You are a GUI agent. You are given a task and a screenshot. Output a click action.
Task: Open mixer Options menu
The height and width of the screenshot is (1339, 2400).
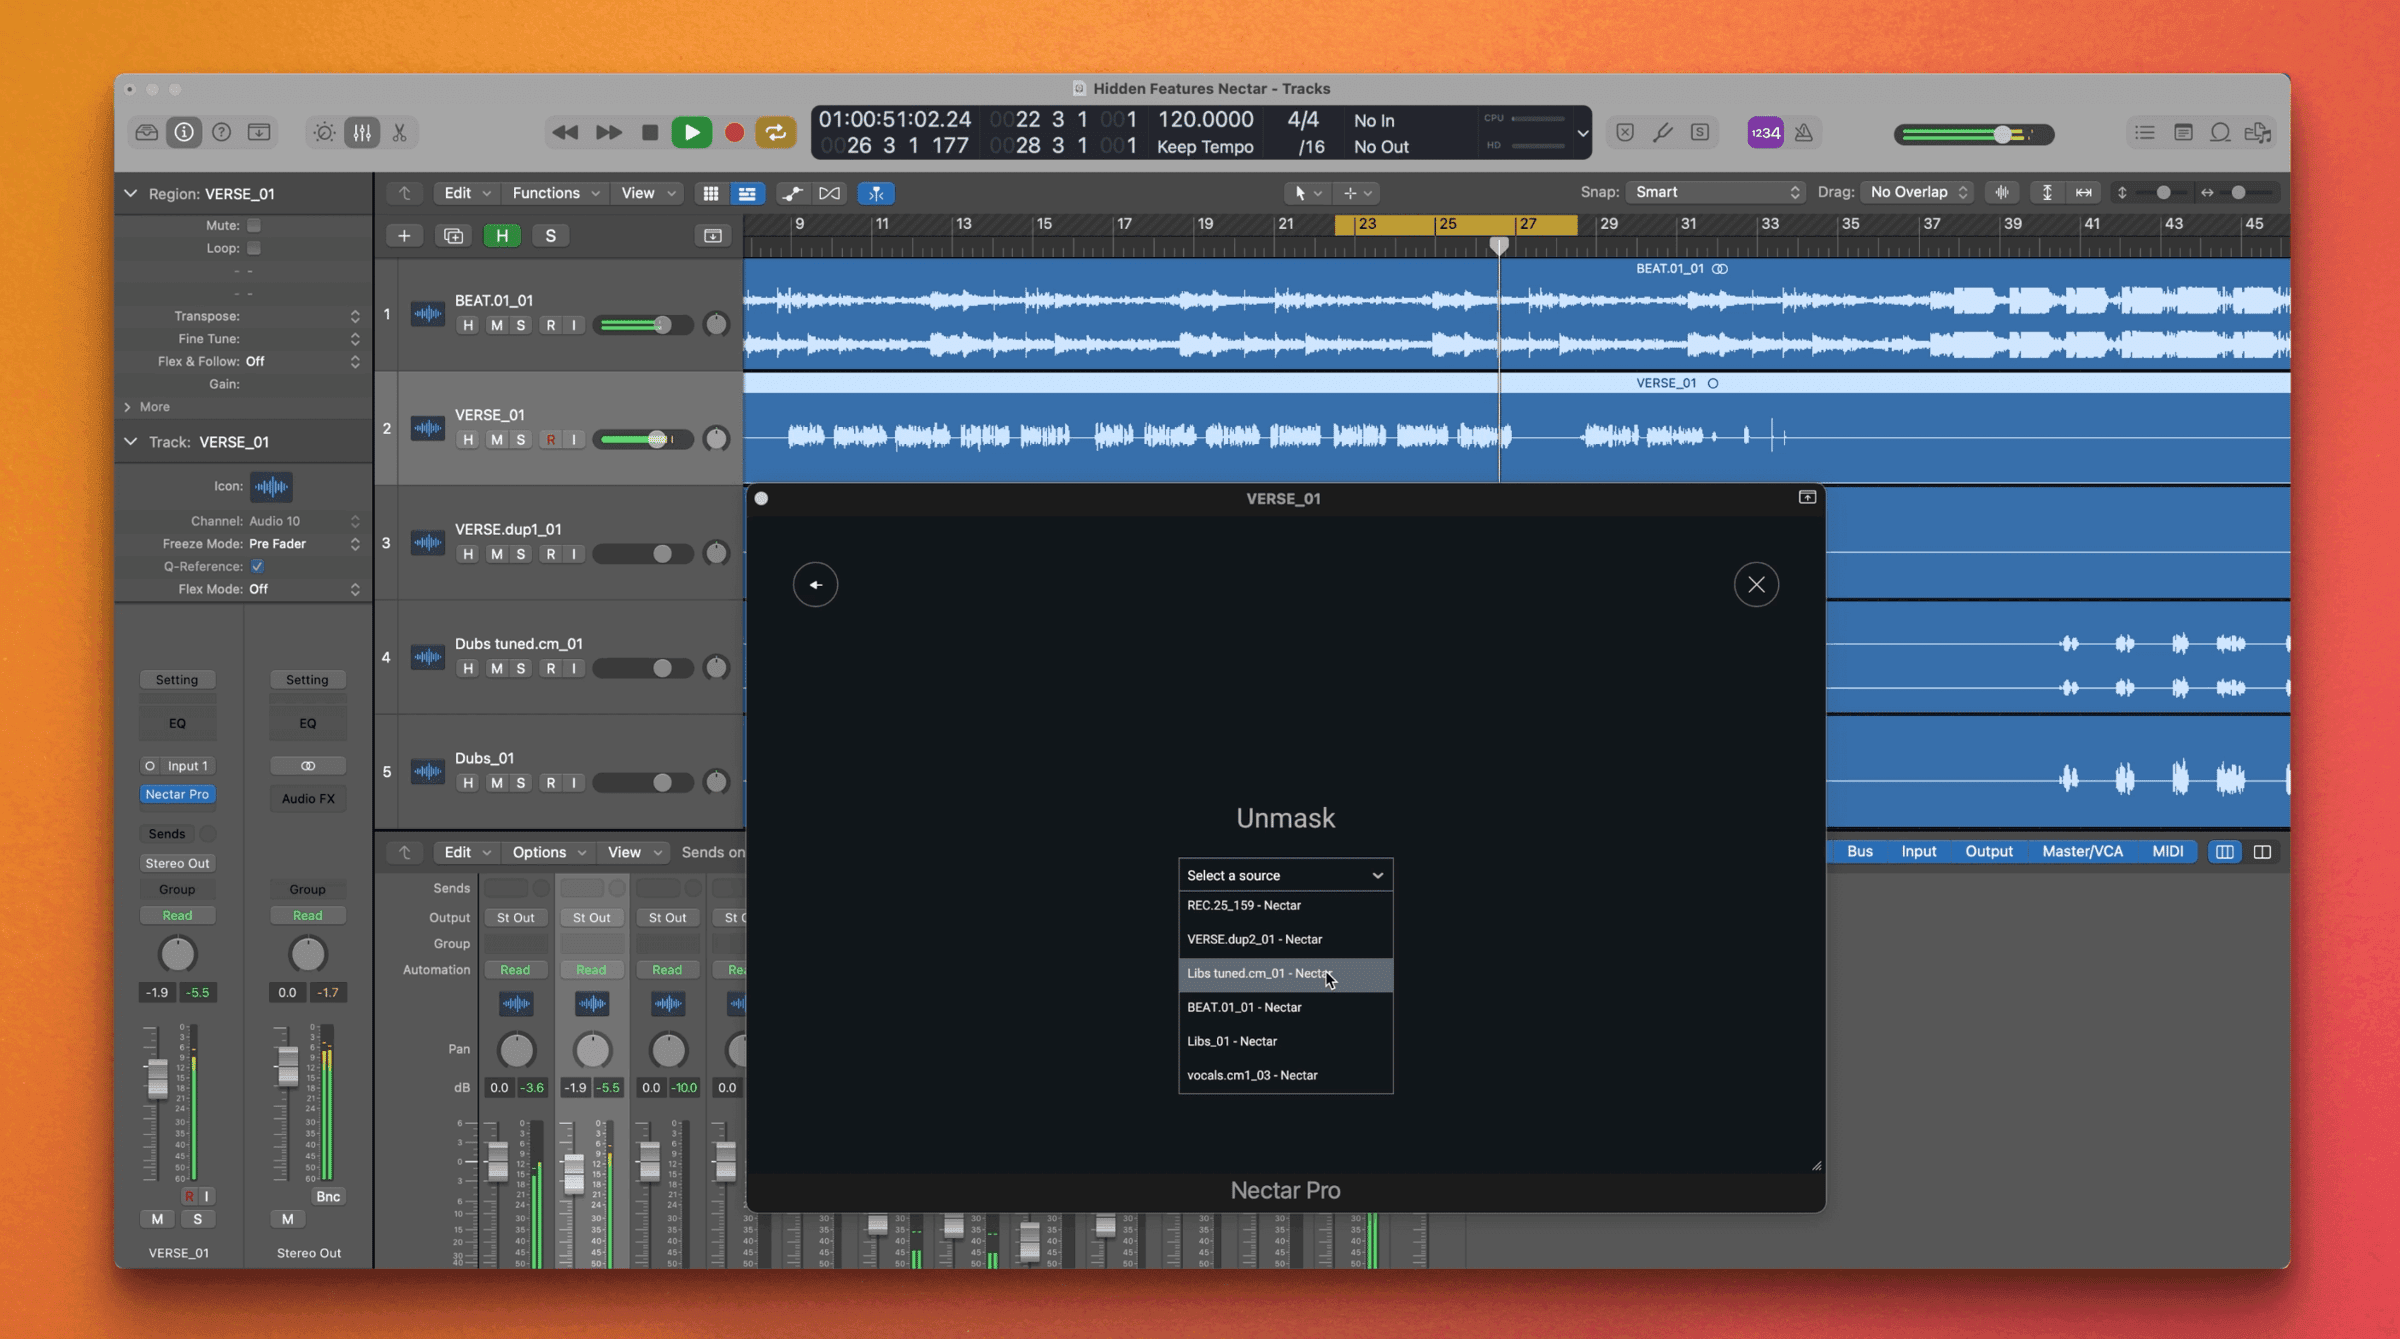548,852
